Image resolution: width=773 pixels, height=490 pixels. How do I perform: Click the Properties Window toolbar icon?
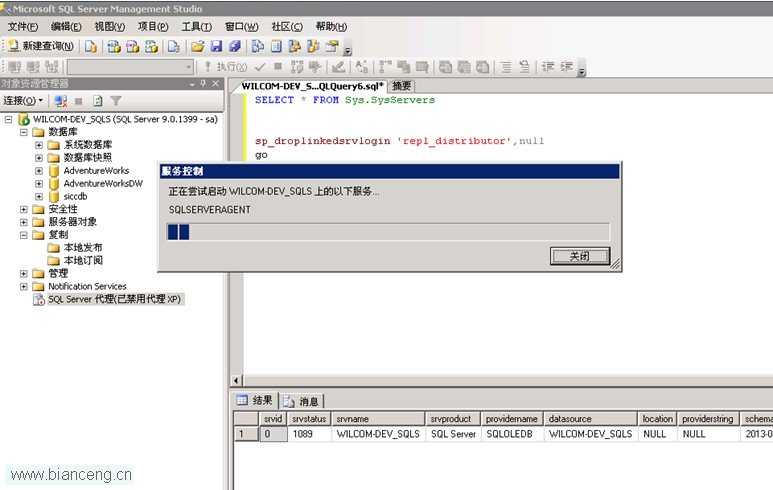pos(332,46)
